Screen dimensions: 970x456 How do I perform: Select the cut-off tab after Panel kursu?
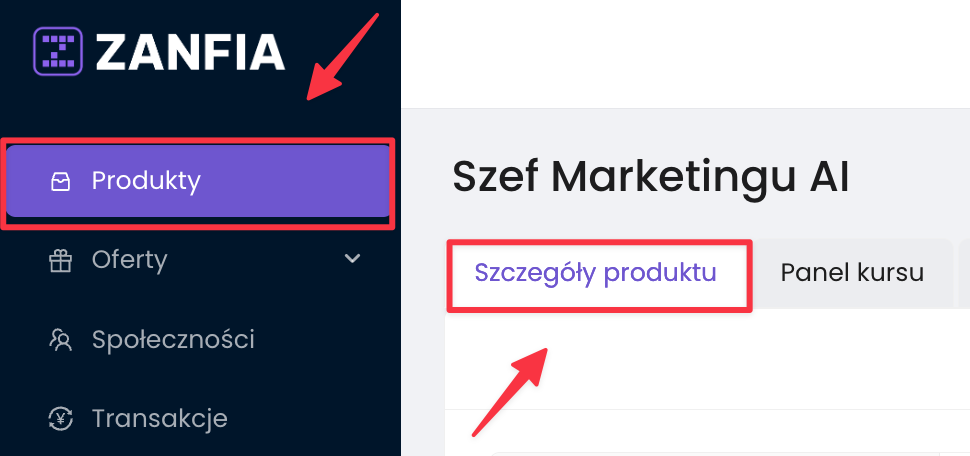[x=964, y=273]
